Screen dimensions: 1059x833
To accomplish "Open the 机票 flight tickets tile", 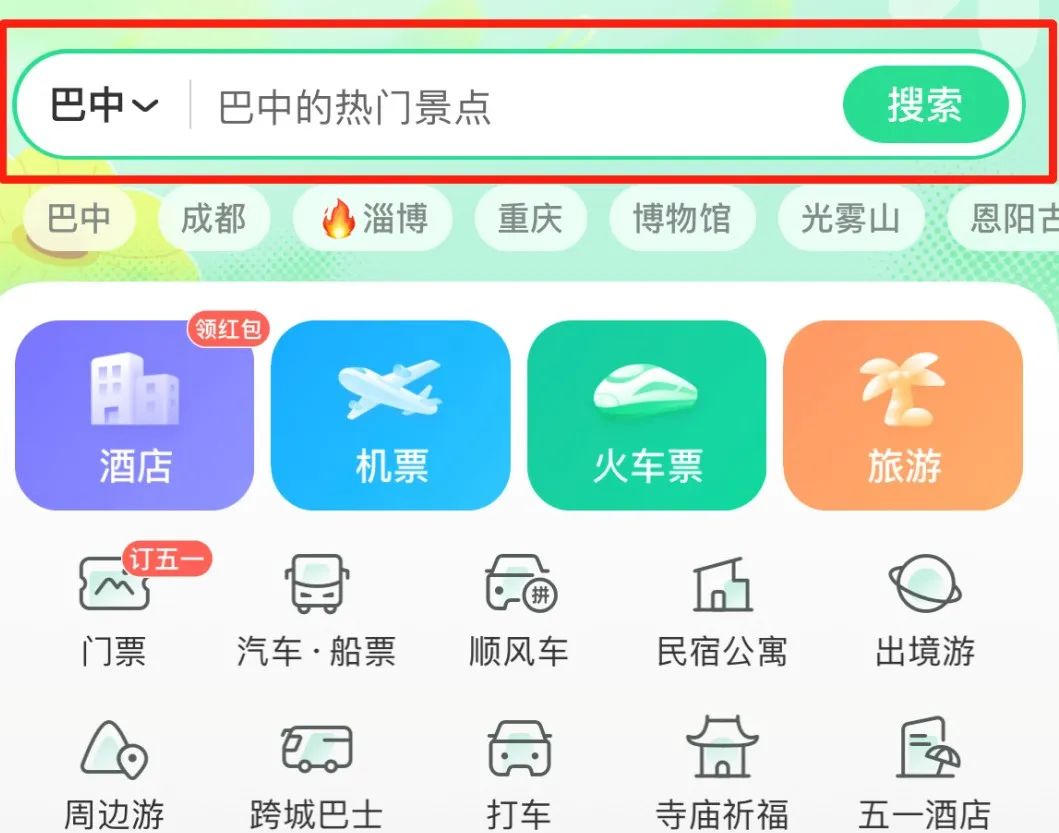I will (x=390, y=415).
